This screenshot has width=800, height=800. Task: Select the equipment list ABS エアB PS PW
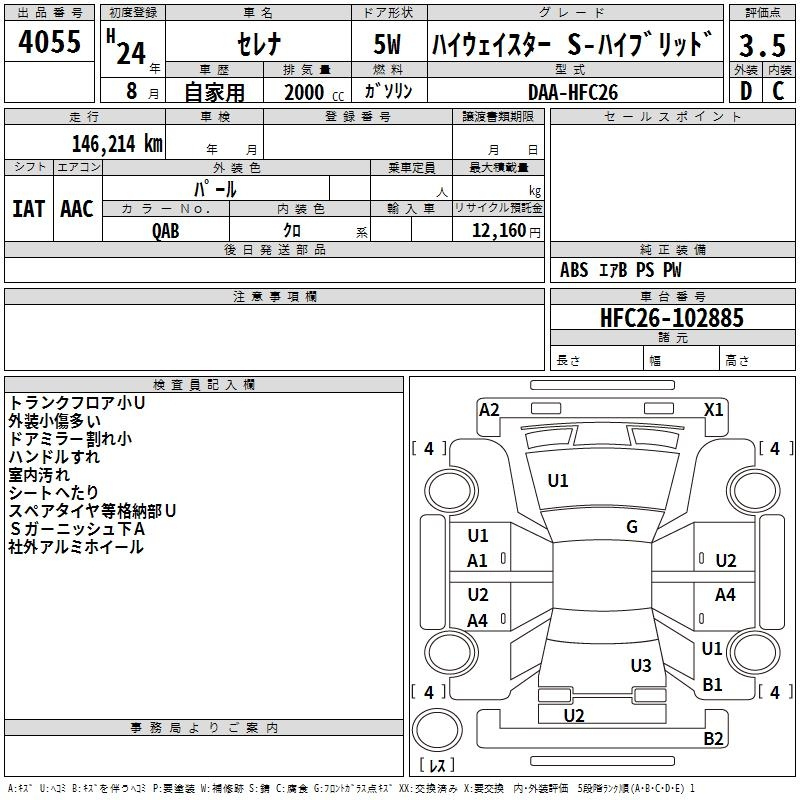620,270
